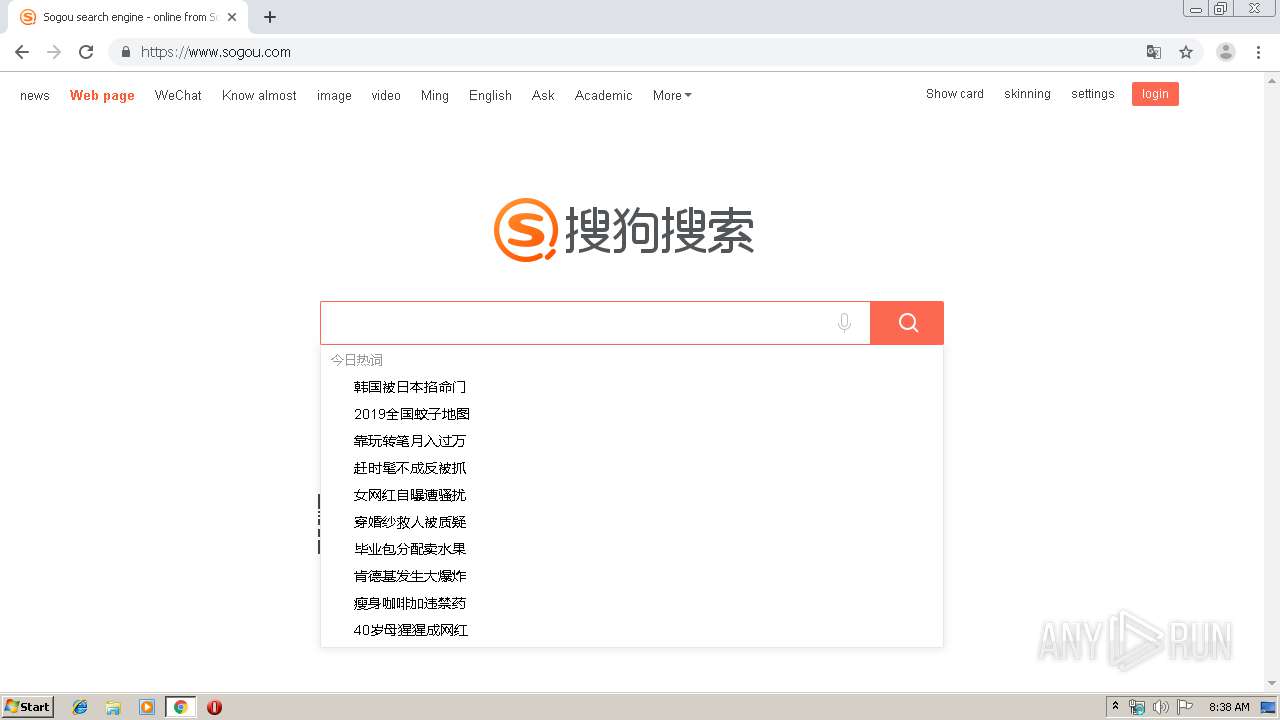Open the Chrome profile avatar icon
The height and width of the screenshot is (720, 1280).
point(1225,52)
